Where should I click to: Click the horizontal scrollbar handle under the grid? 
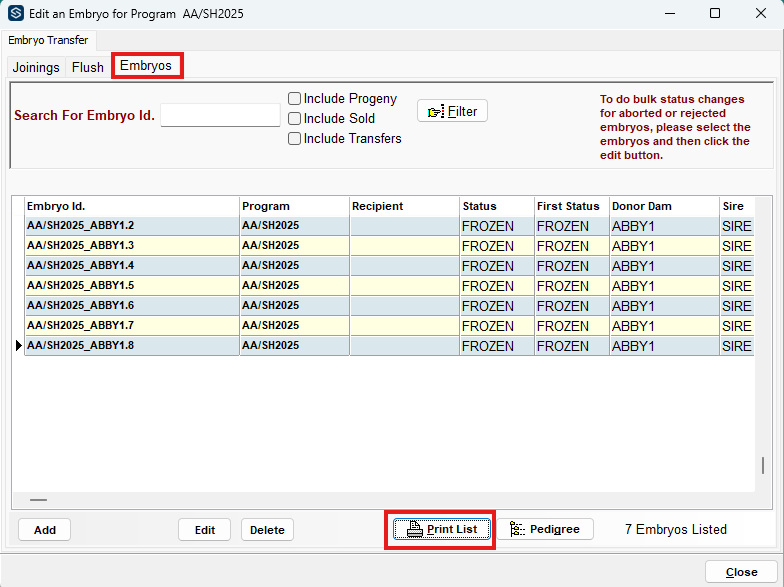38,500
